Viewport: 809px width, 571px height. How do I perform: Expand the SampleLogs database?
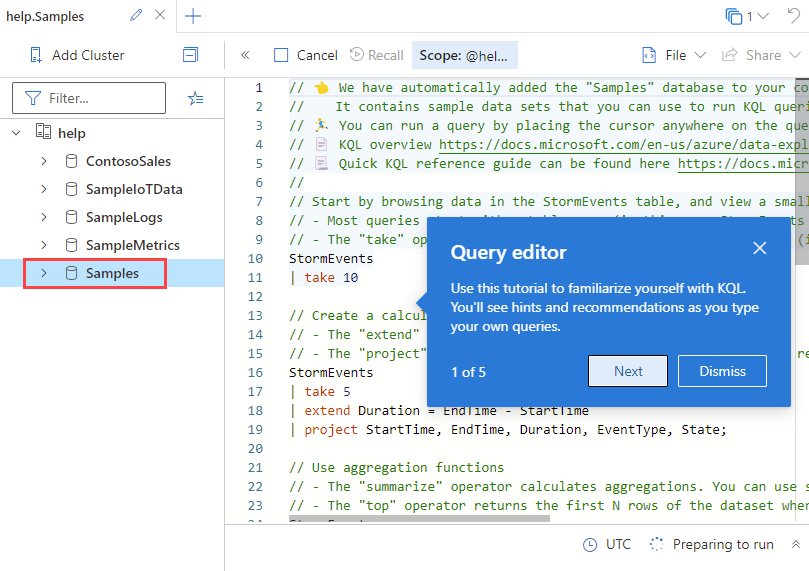point(44,217)
